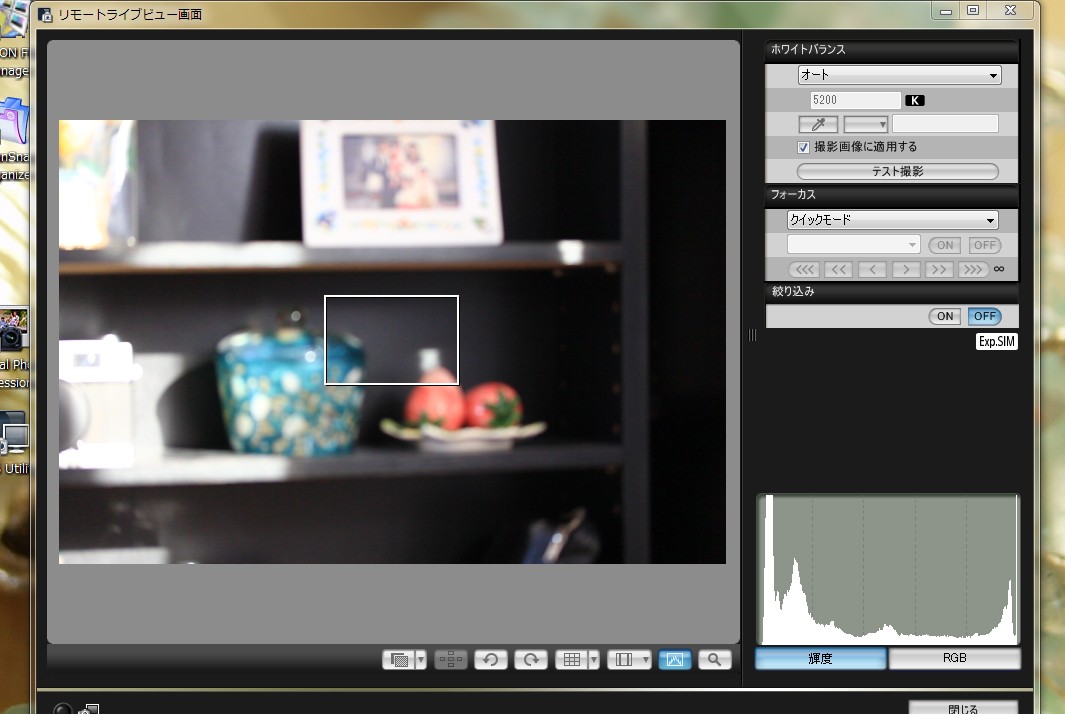Show the grid overlay on live view

[x=572, y=660]
